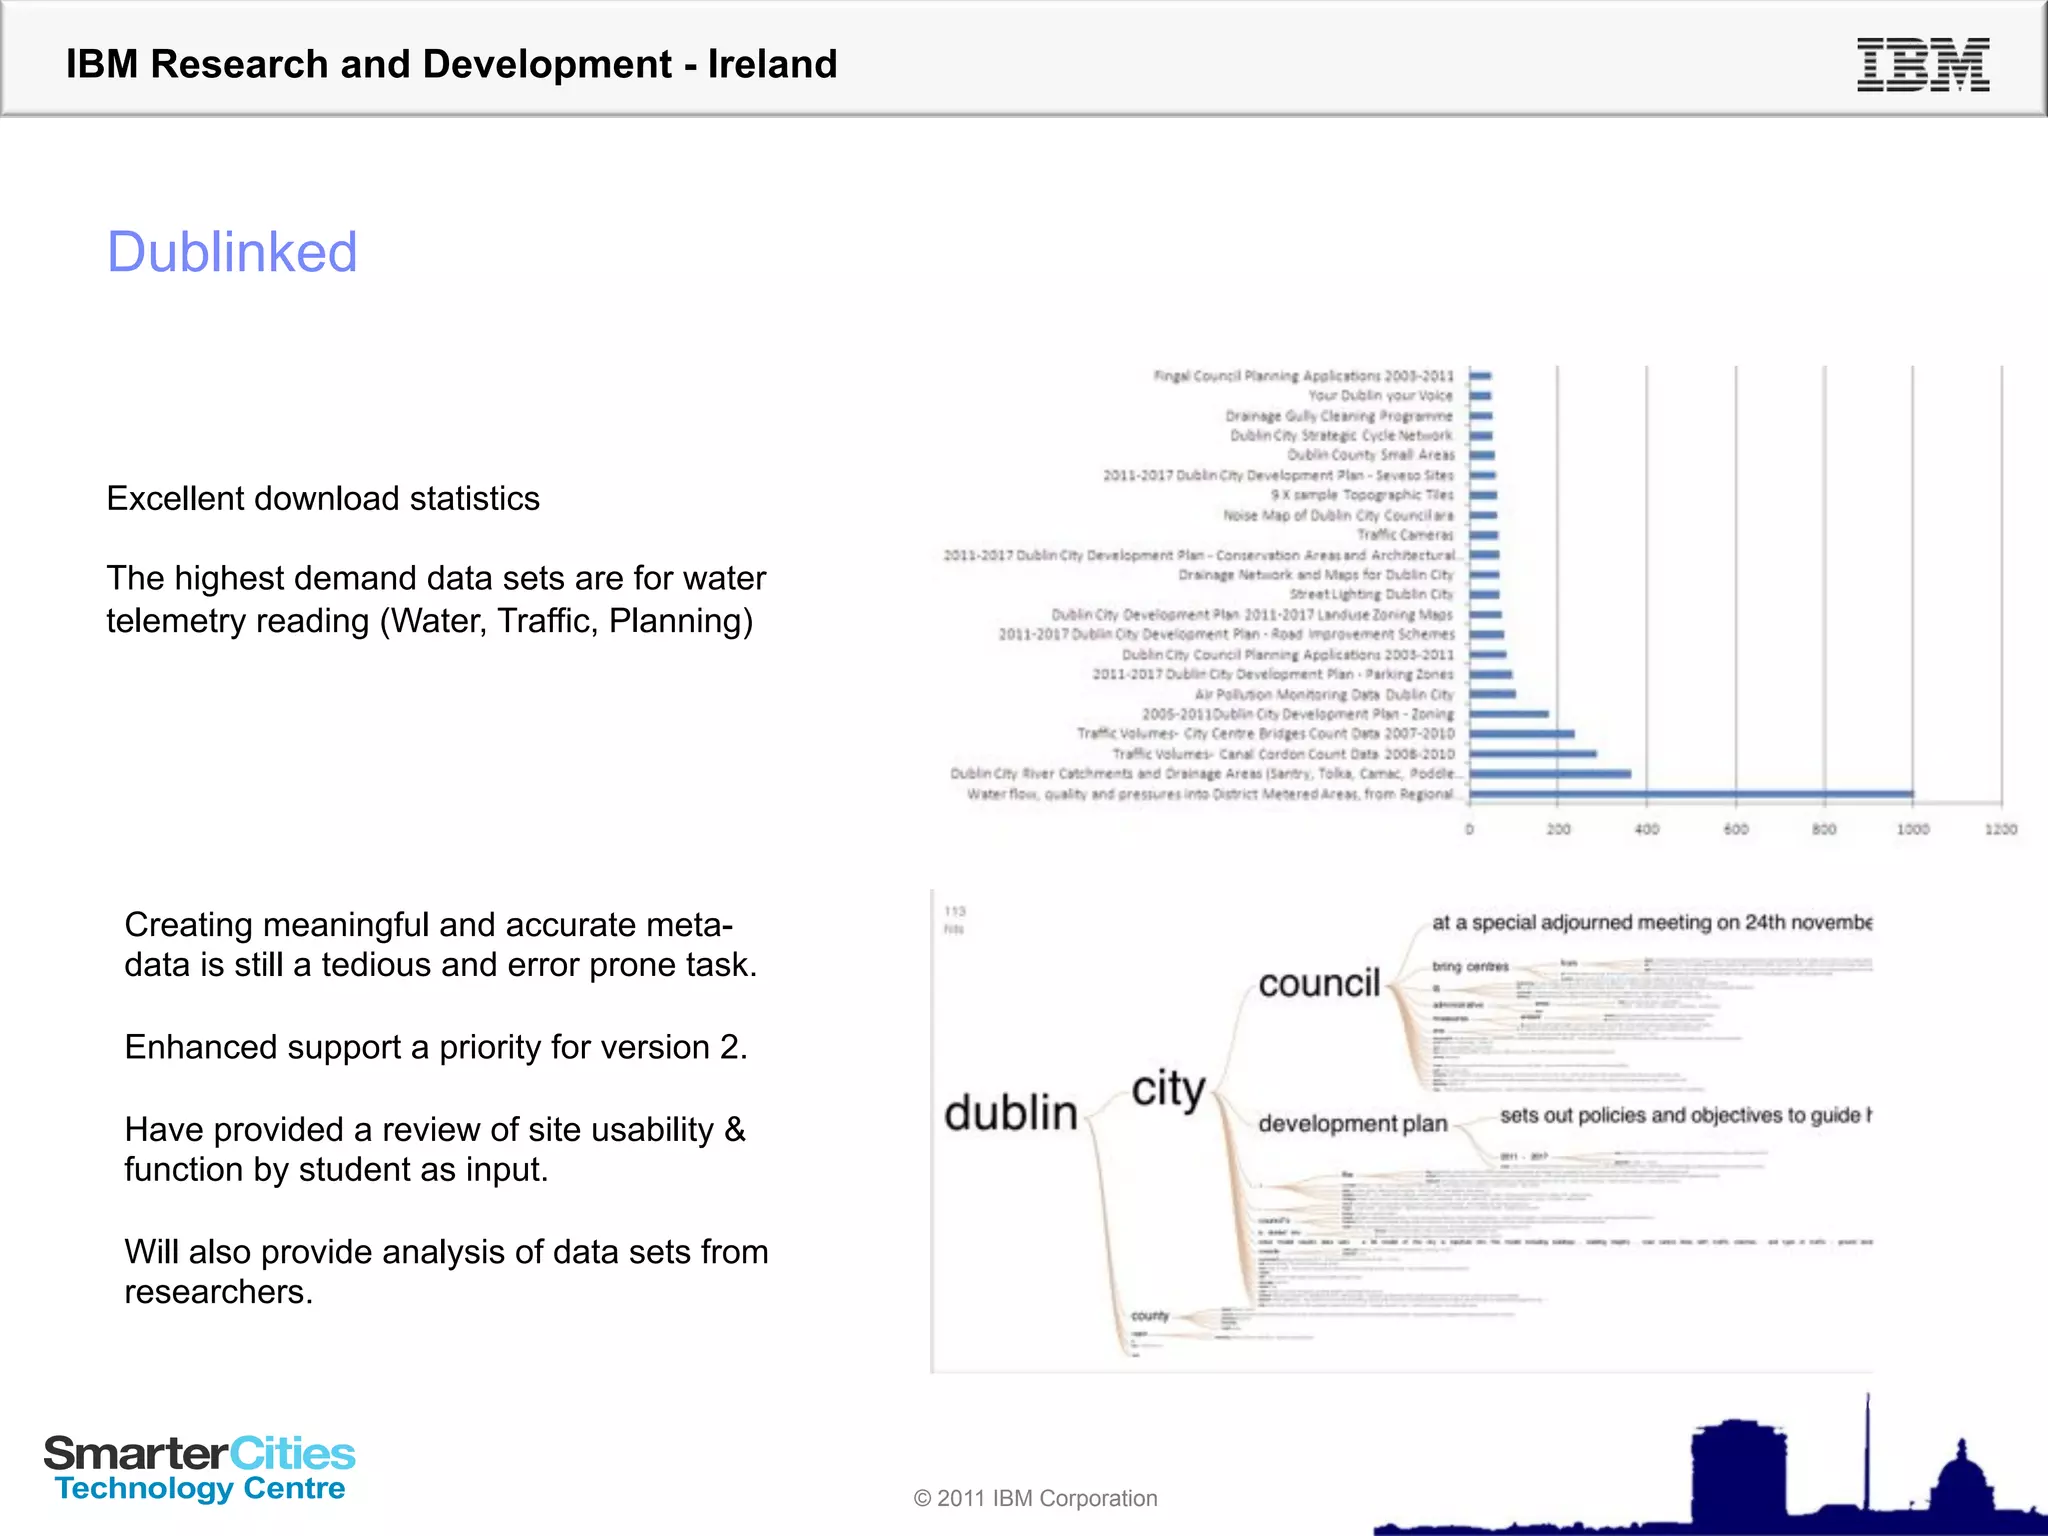The height and width of the screenshot is (1536, 2048).
Task: Click the 'council' word tree node
Action: point(1319,983)
